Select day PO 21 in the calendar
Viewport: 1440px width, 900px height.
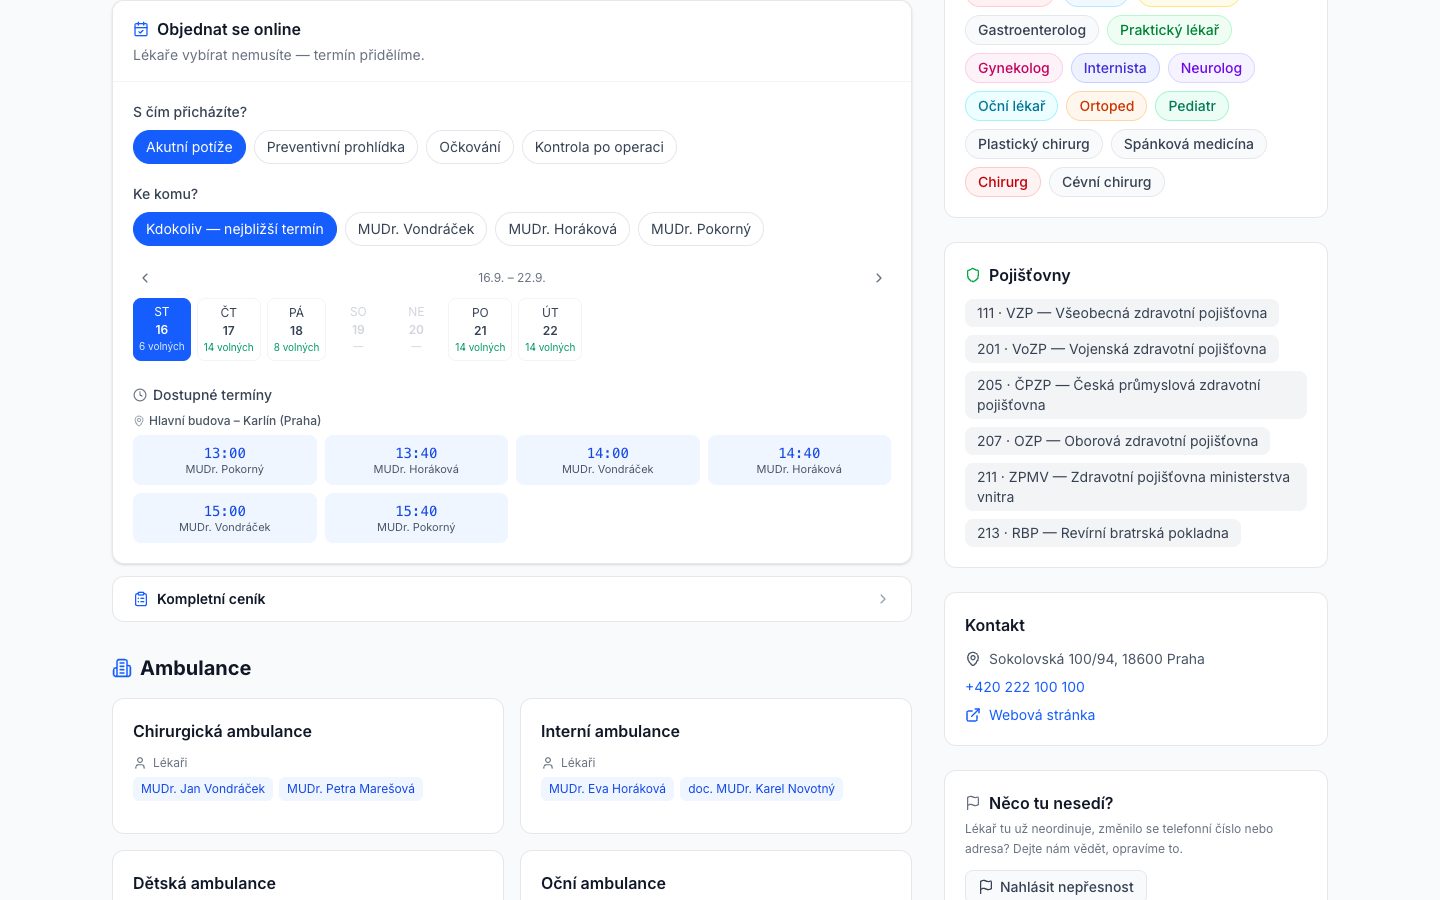click(480, 329)
